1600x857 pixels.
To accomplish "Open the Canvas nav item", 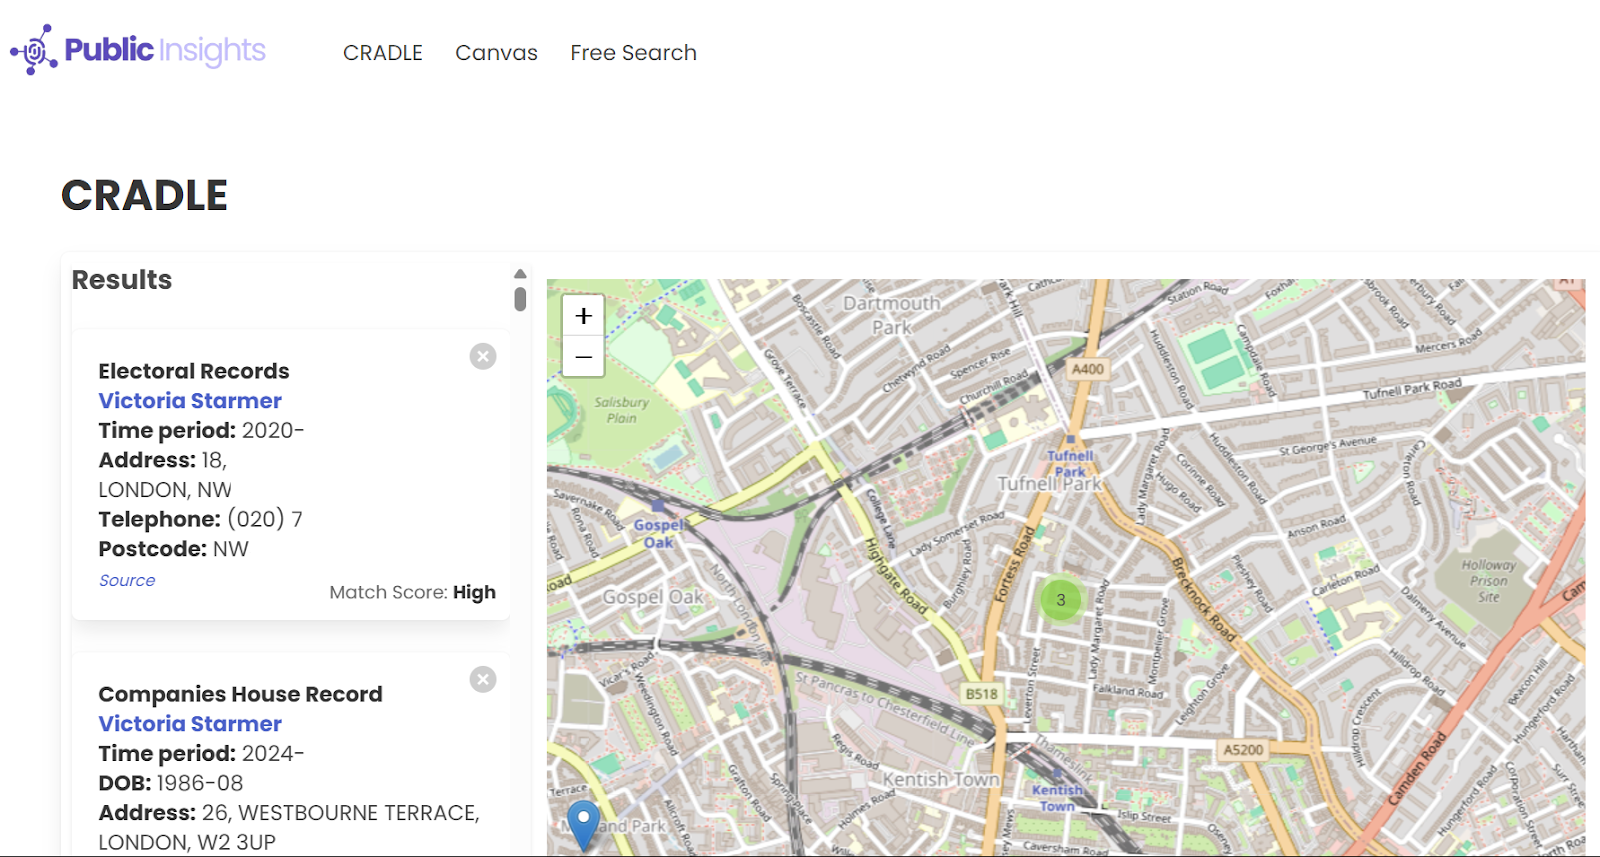I will point(496,53).
